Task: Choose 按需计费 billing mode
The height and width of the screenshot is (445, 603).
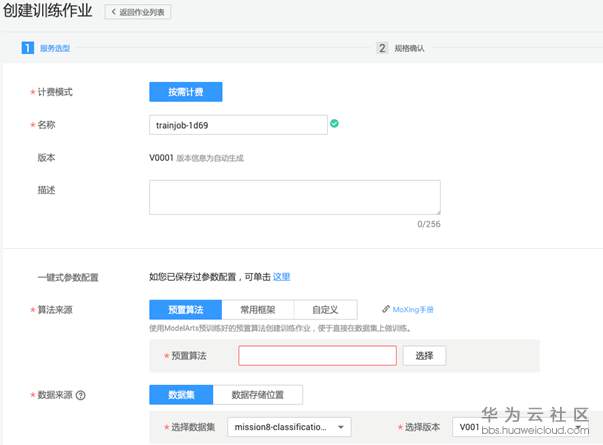Action: (186, 92)
